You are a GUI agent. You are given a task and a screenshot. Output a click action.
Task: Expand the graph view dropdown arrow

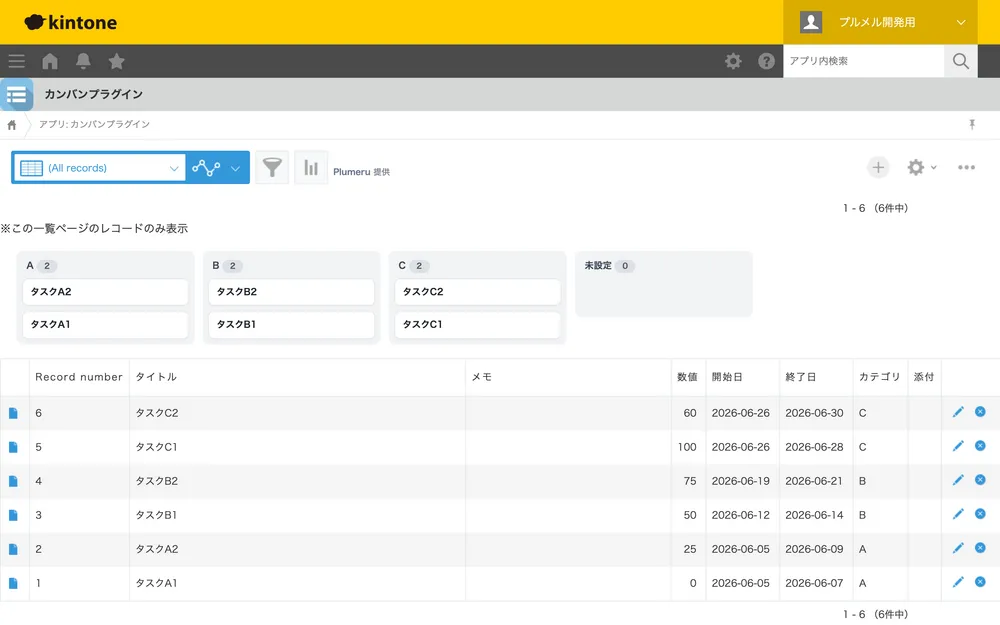click(235, 168)
